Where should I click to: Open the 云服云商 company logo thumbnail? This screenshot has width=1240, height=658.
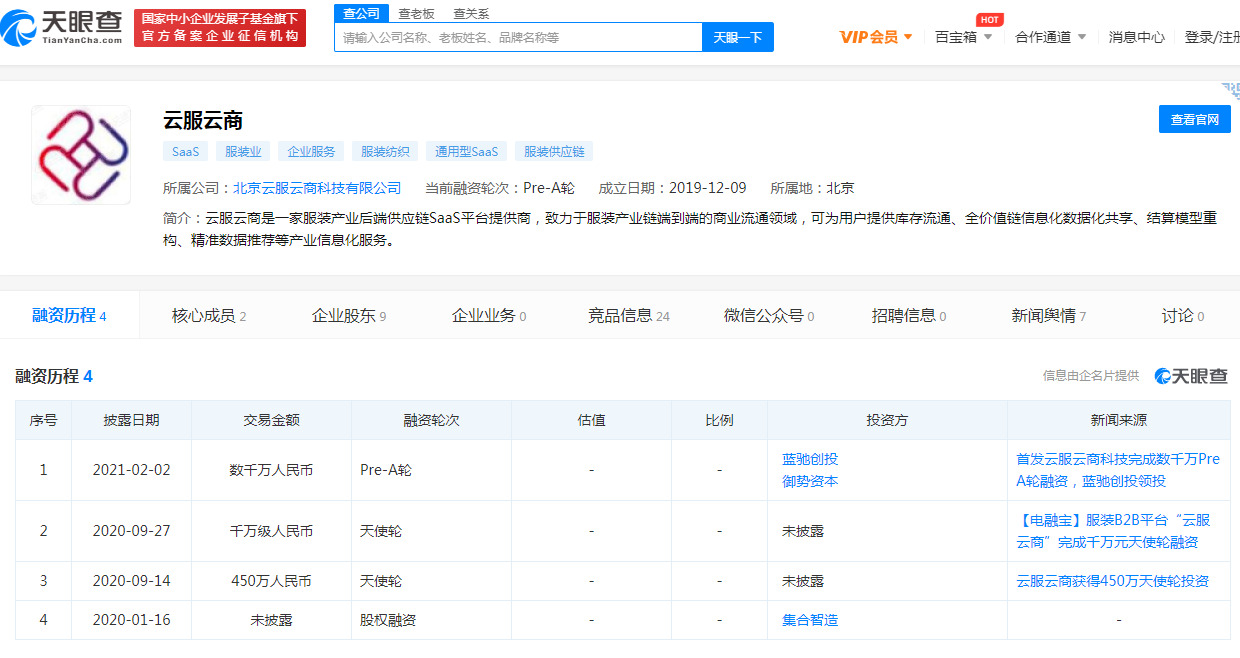click(81, 155)
